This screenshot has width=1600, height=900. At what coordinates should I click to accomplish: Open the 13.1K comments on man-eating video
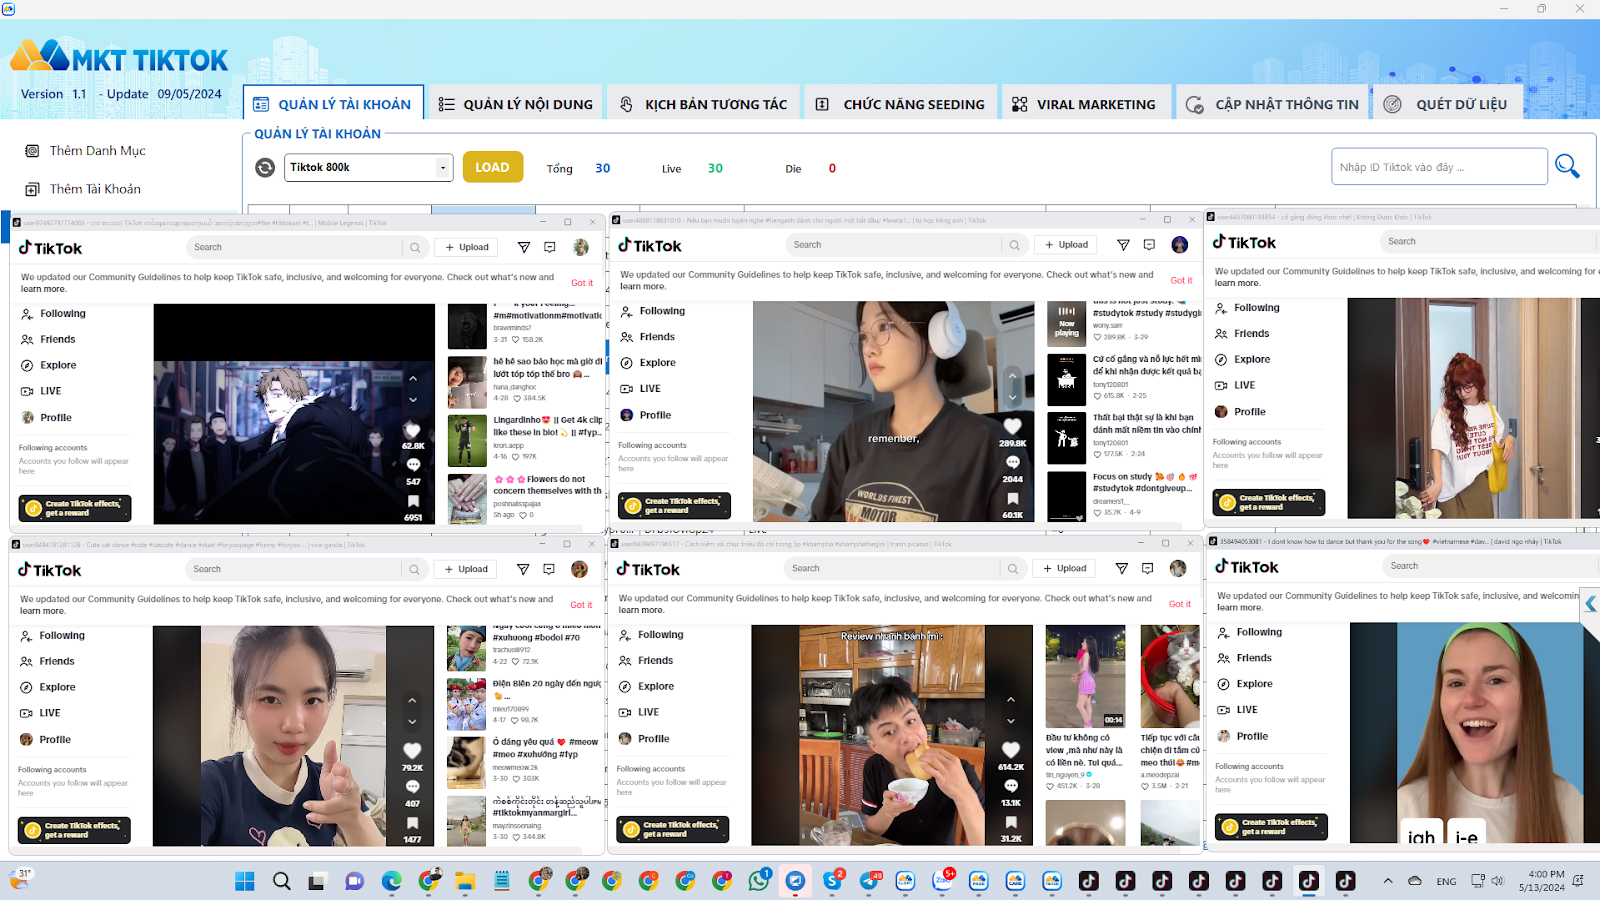(x=1011, y=786)
